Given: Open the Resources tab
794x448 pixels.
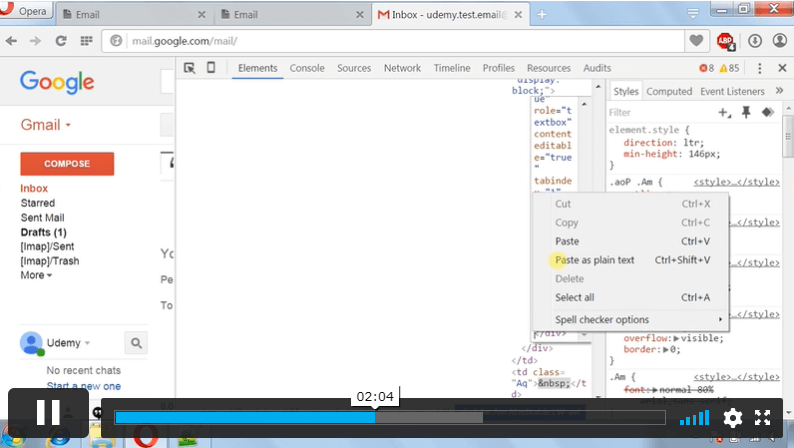Looking at the screenshot, I should click(x=548, y=68).
